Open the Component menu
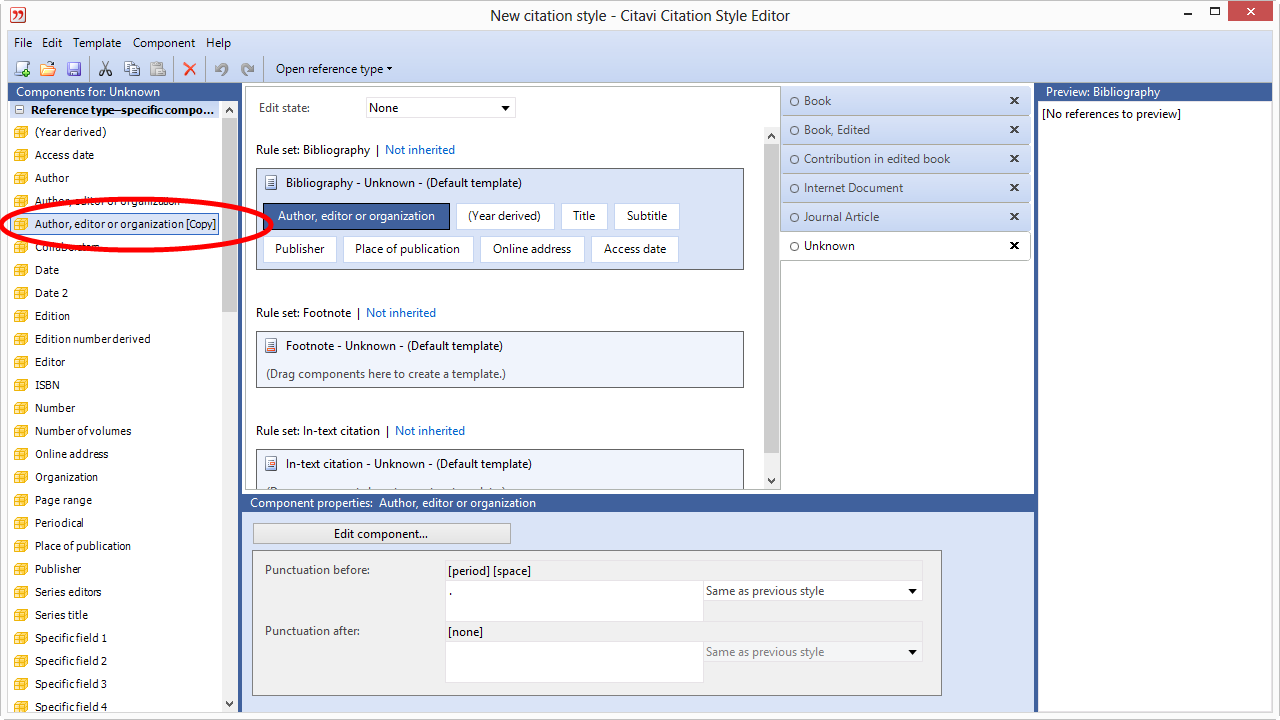The height and width of the screenshot is (720, 1280). tap(164, 43)
